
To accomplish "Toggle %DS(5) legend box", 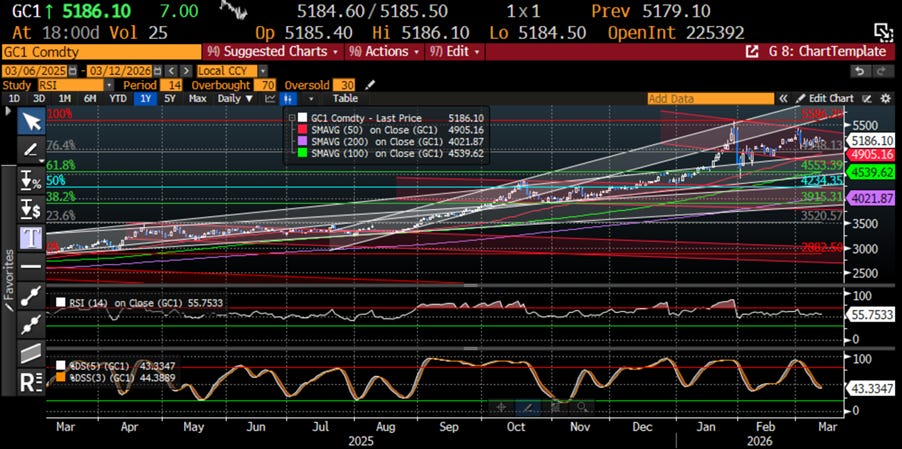I will [60, 365].
